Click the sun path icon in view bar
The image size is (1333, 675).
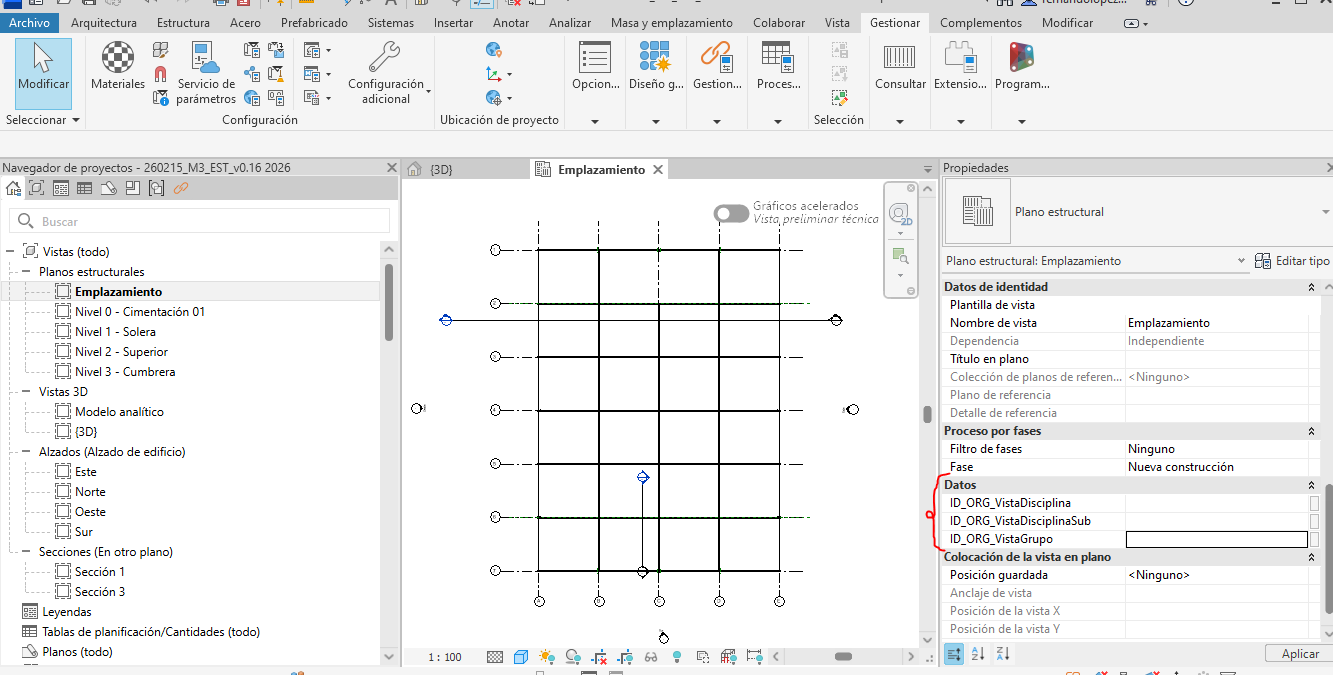coord(546,657)
